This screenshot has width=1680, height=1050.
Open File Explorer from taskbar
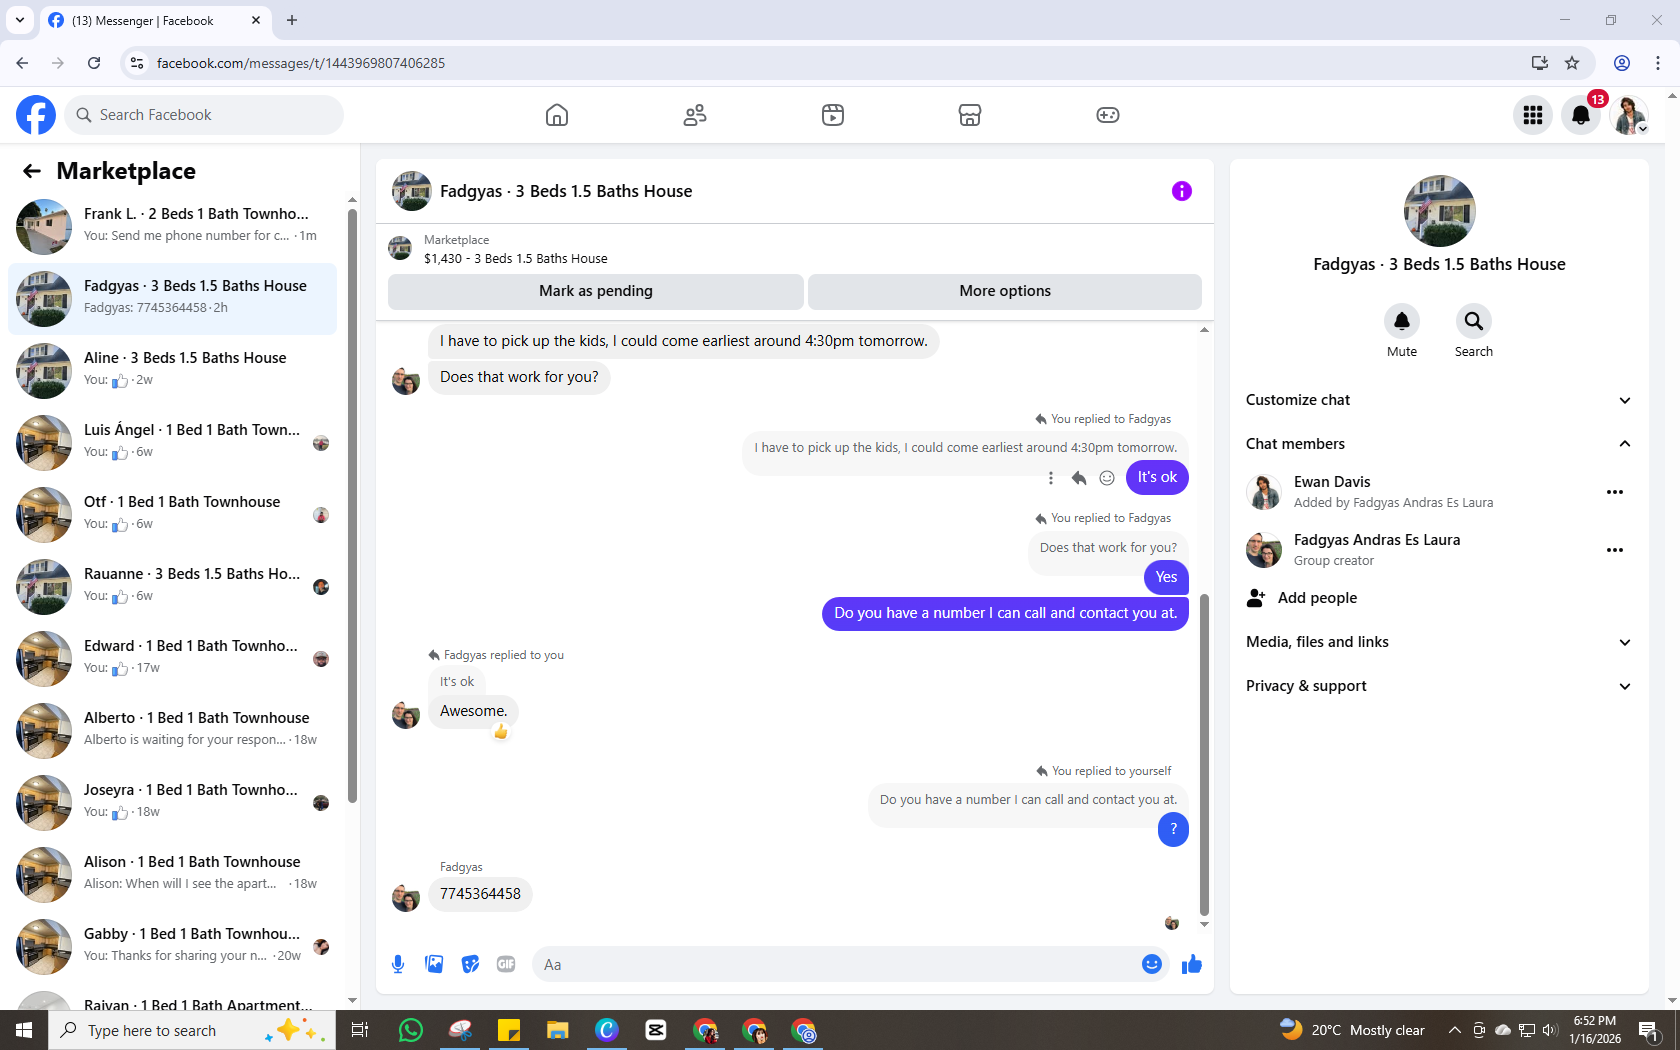tap(557, 1030)
